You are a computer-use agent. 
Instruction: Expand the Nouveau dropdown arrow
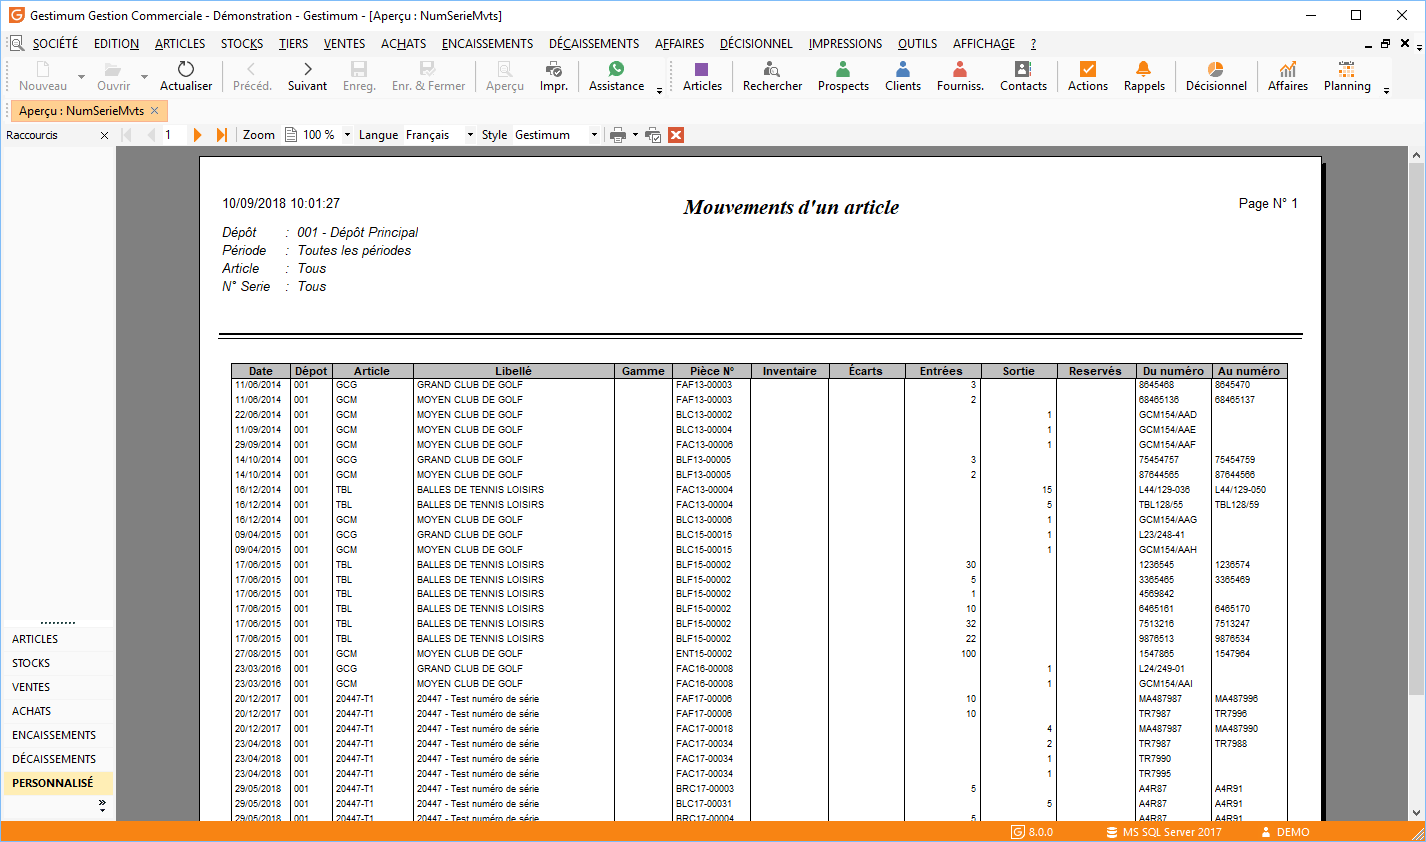point(81,76)
